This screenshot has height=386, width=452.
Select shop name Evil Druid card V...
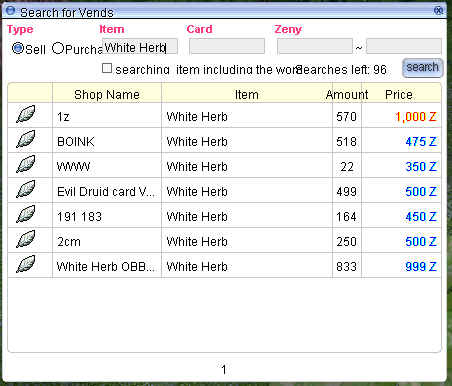106,192
